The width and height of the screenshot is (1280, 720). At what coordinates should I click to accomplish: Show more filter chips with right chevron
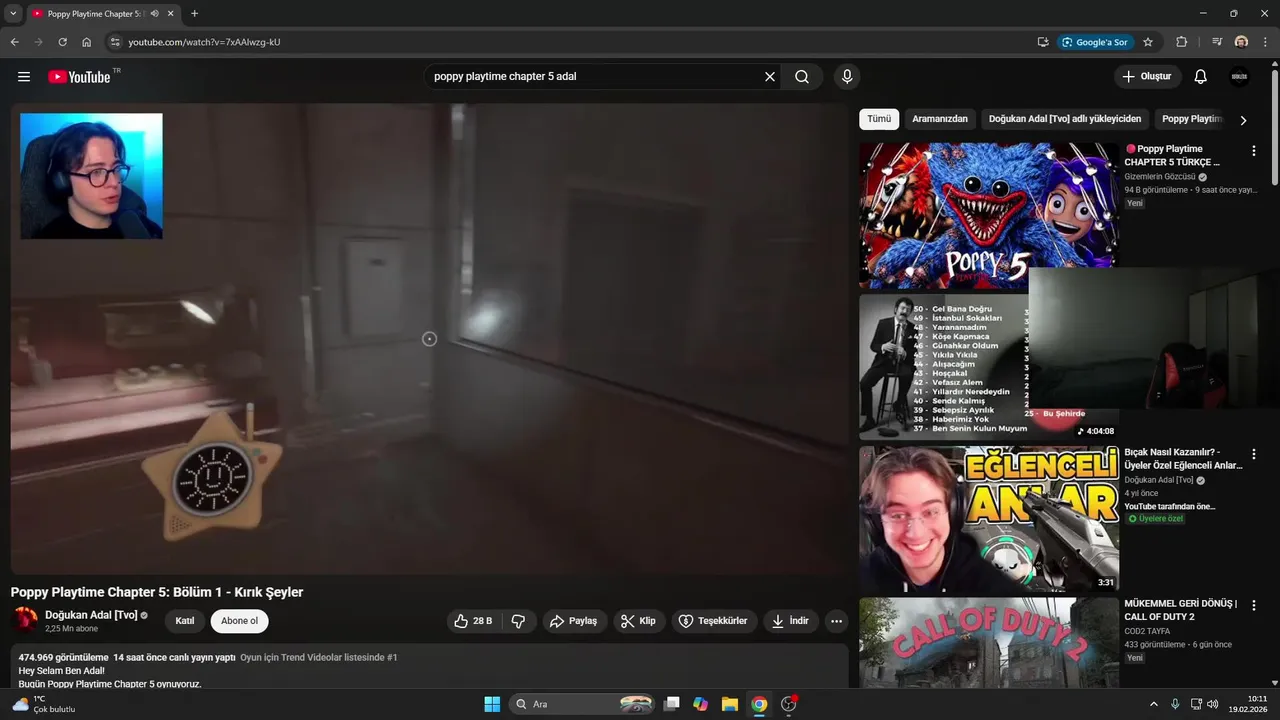[1243, 120]
